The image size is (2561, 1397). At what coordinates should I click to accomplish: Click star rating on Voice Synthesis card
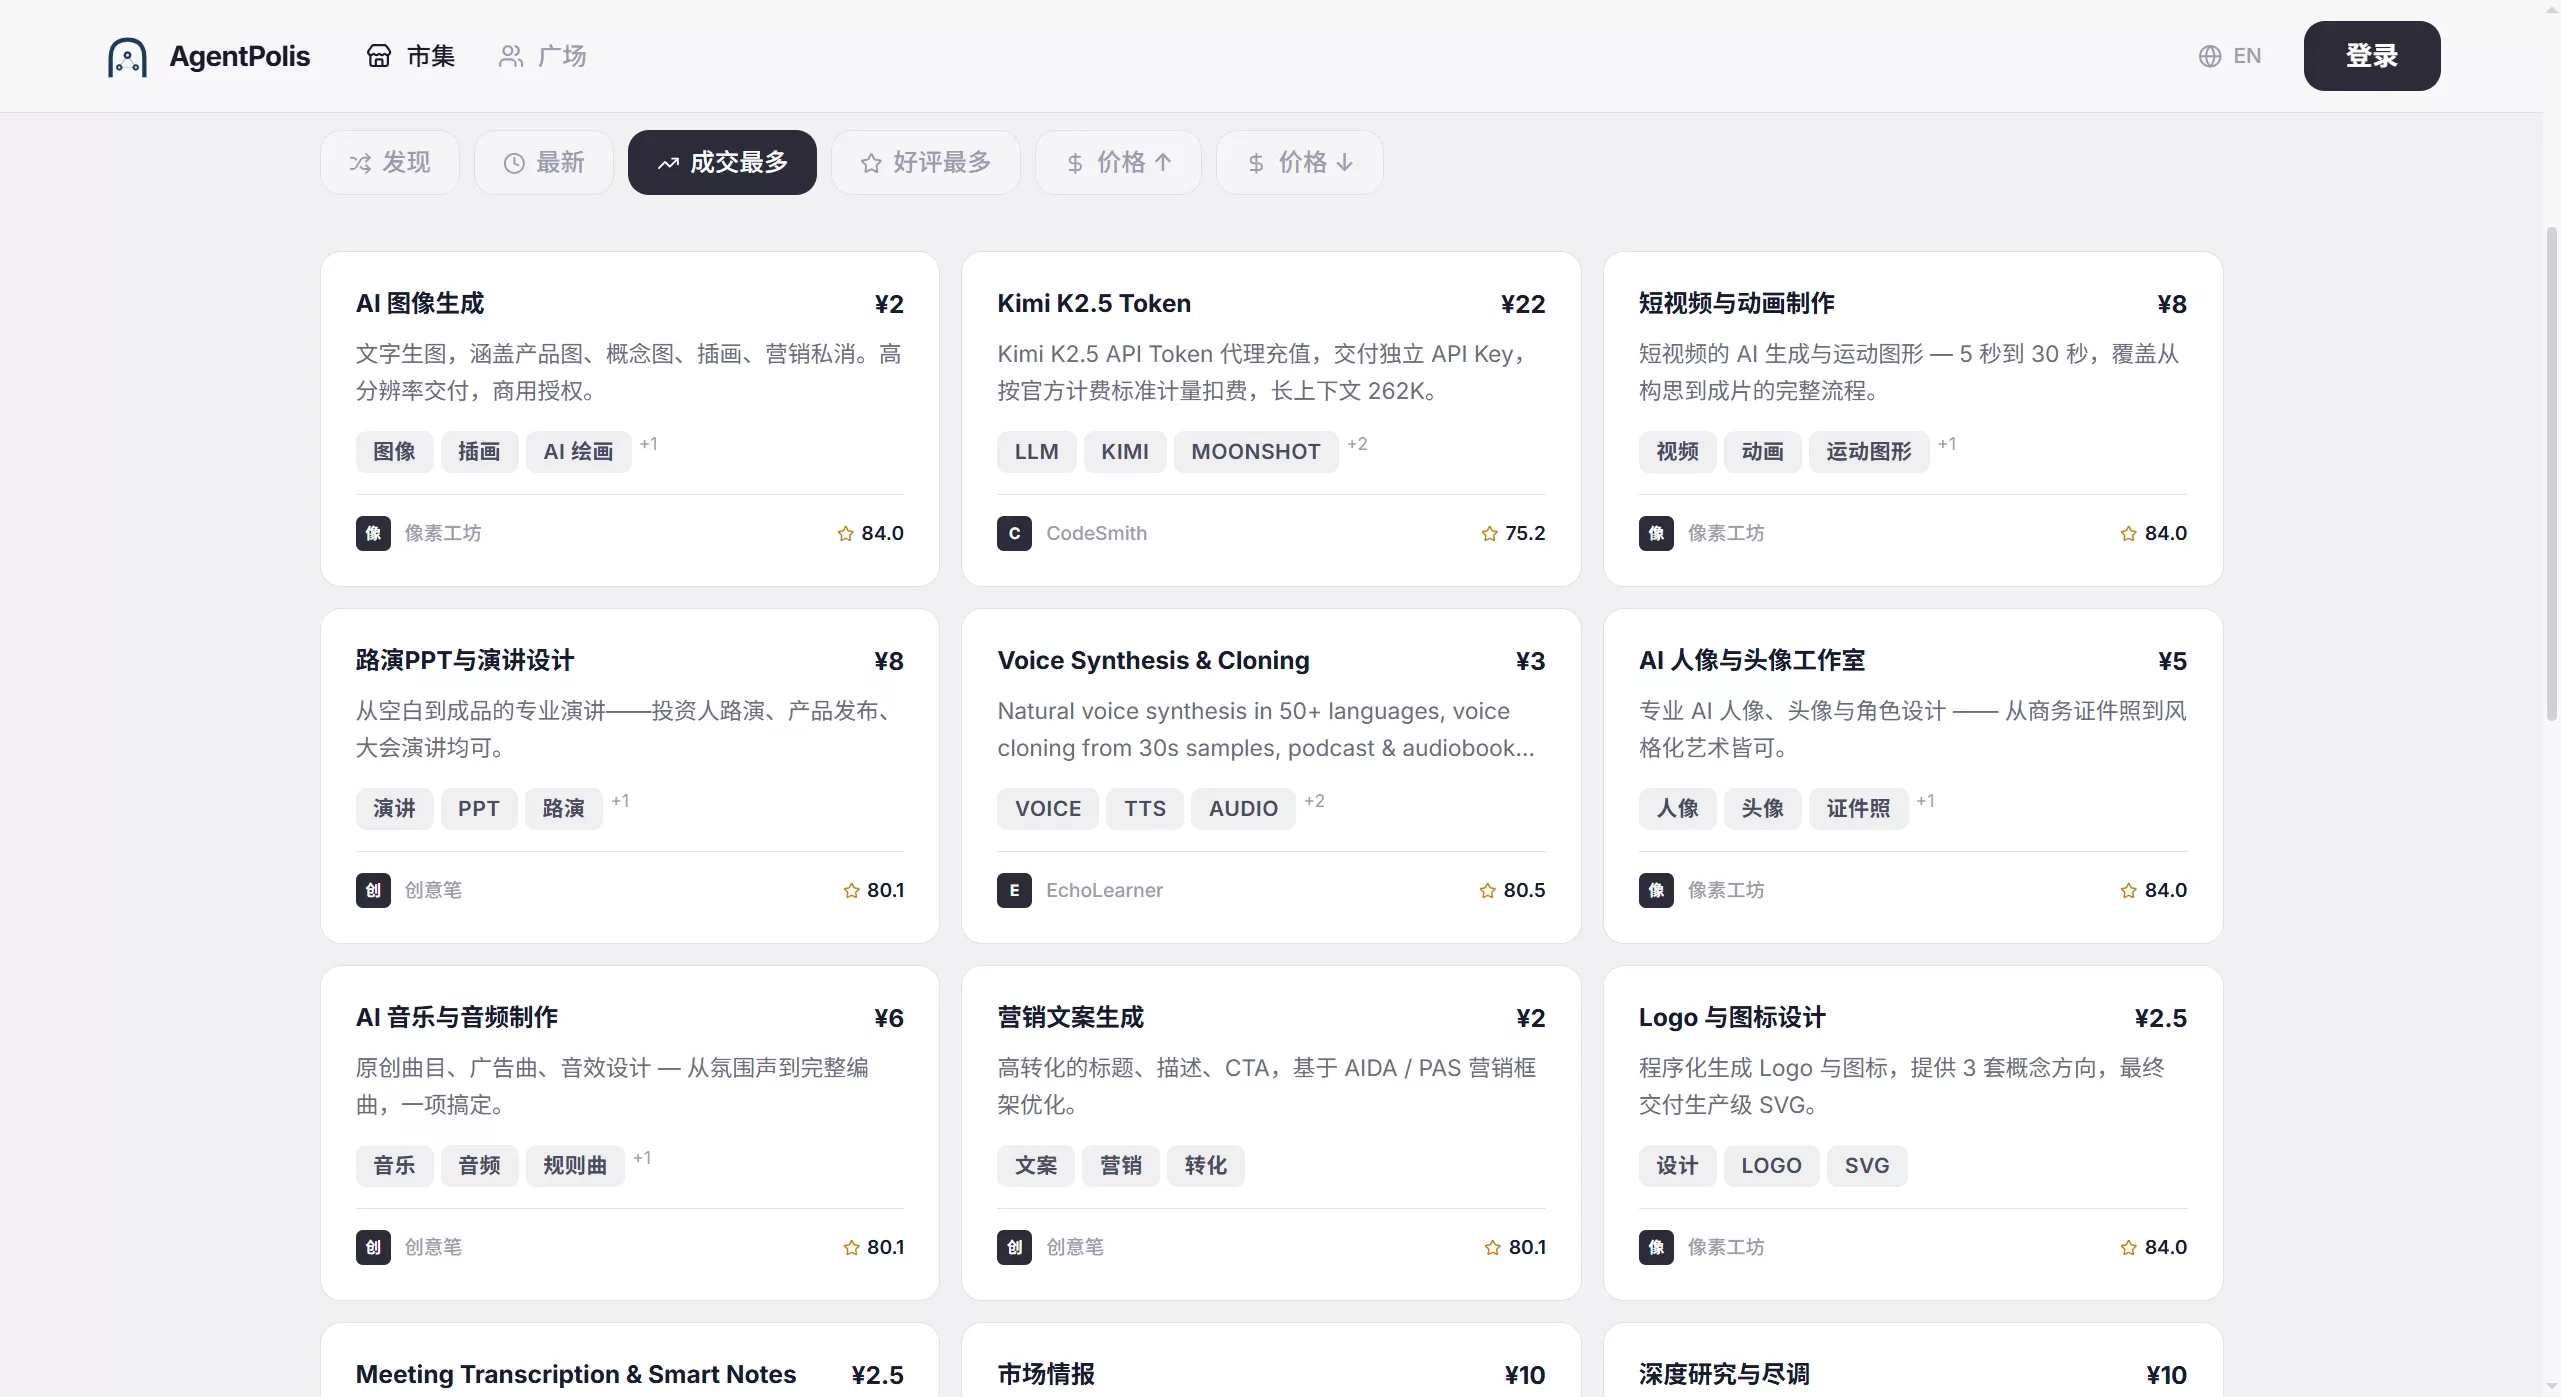1512,890
